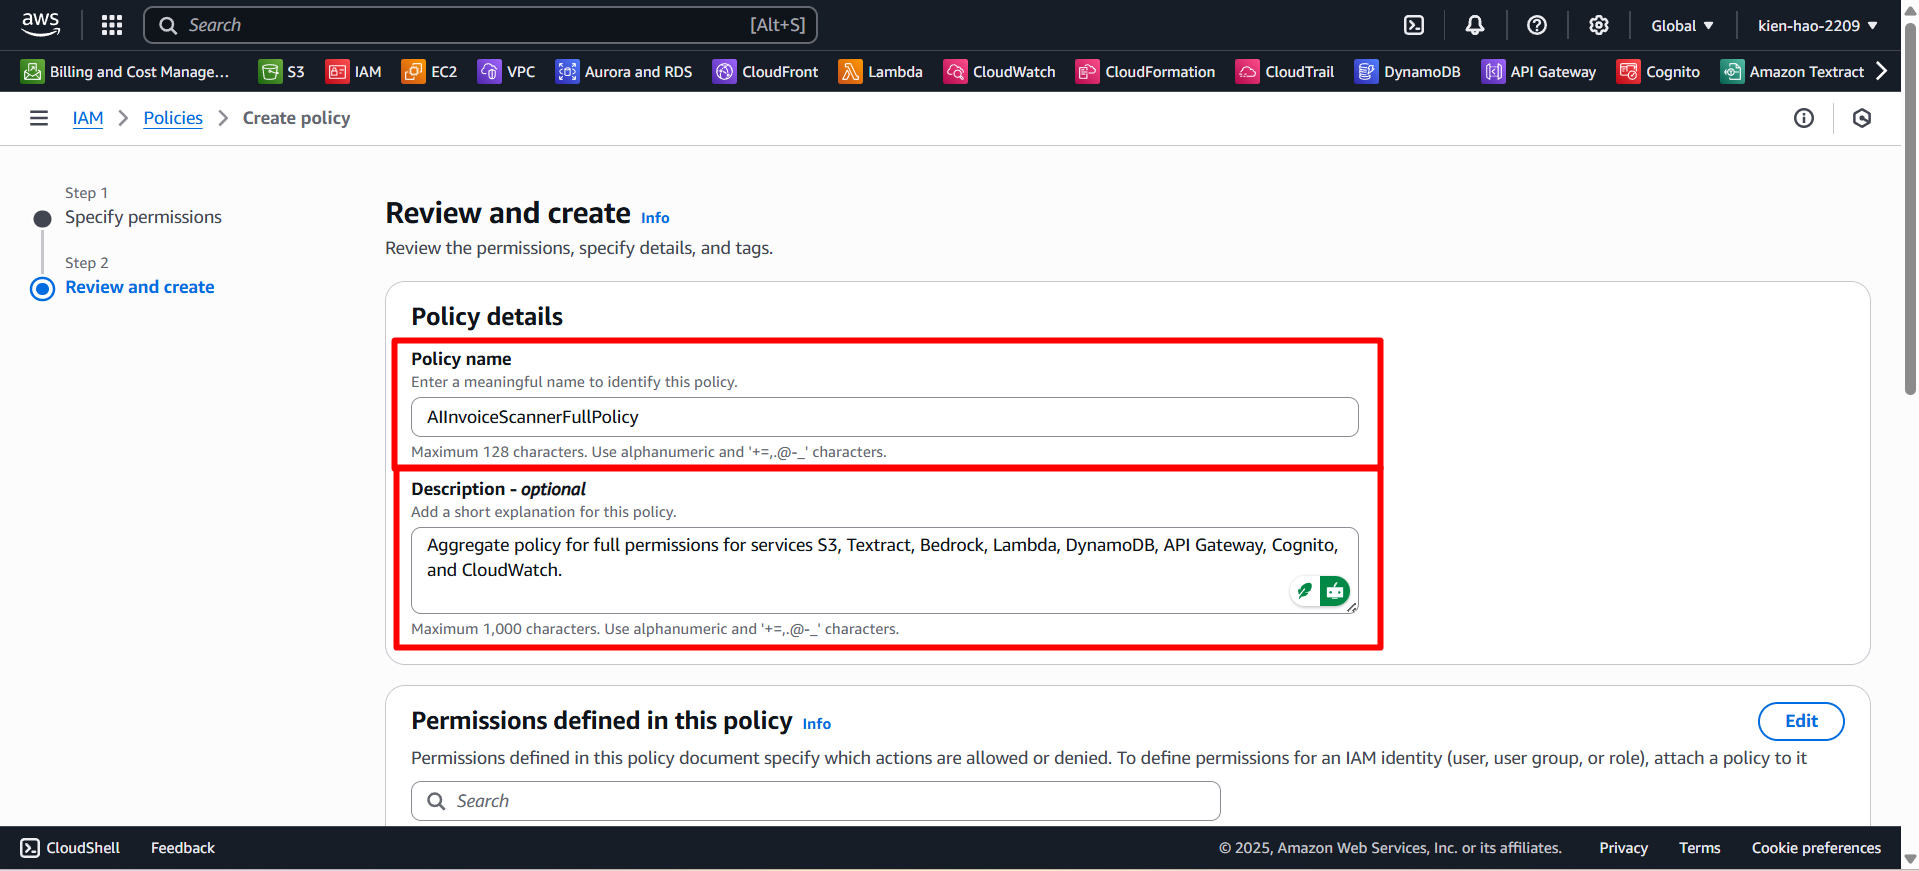This screenshot has height=871, width=1919.
Task: Open the notifications bell
Action: point(1475,25)
